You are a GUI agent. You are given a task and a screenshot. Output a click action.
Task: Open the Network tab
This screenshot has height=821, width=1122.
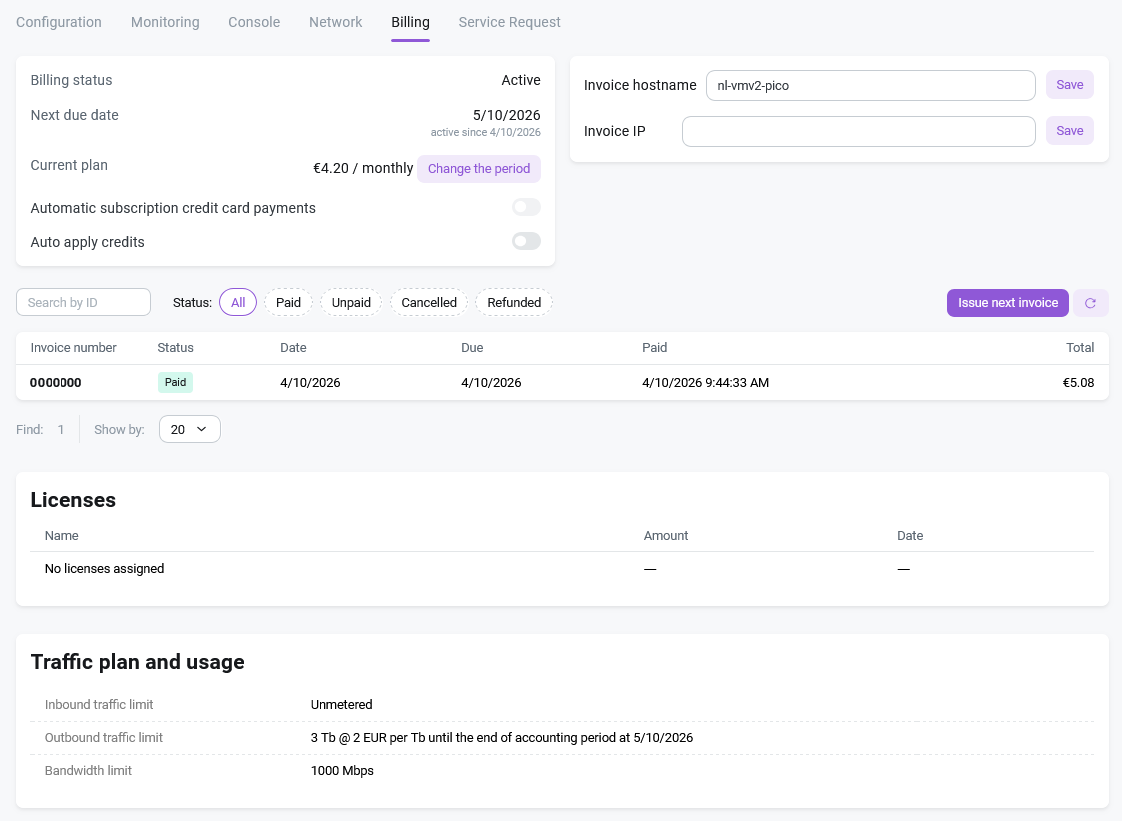coord(335,22)
